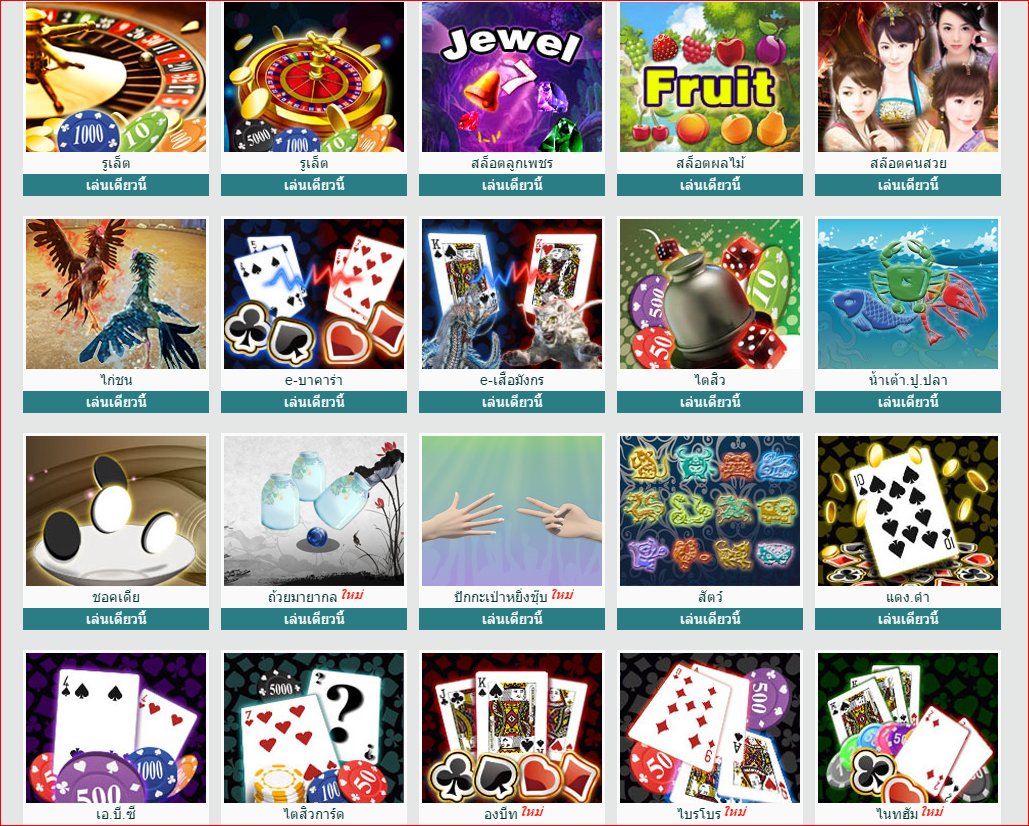Open the question mark card game image
This screenshot has height=826, width=1029.
pos(314,728)
